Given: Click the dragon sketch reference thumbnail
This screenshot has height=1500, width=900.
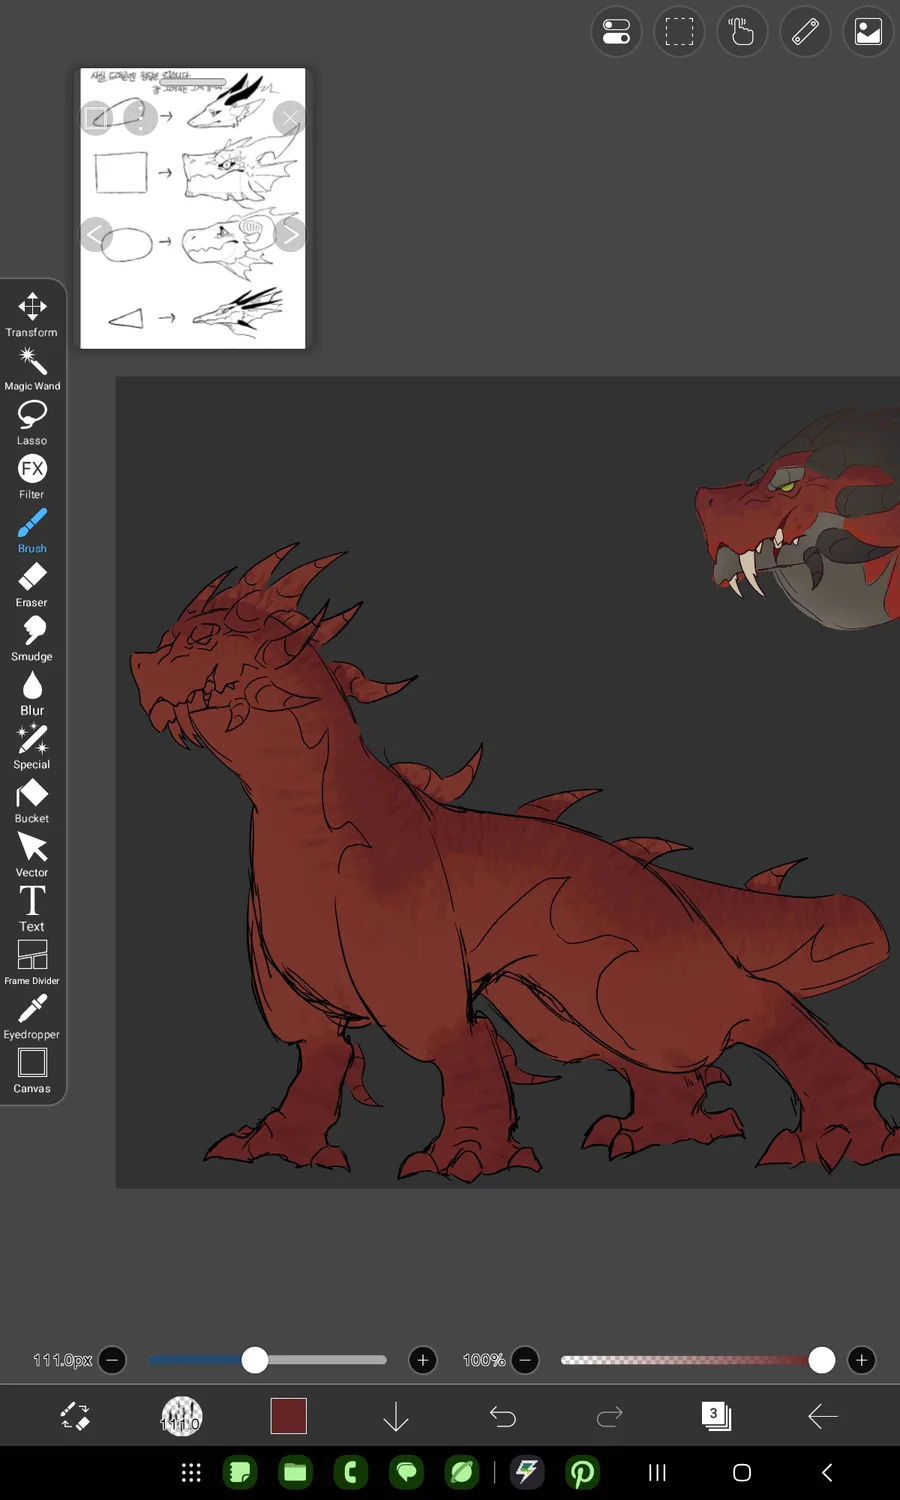Looking at the screenshot, I should (193, 208).
